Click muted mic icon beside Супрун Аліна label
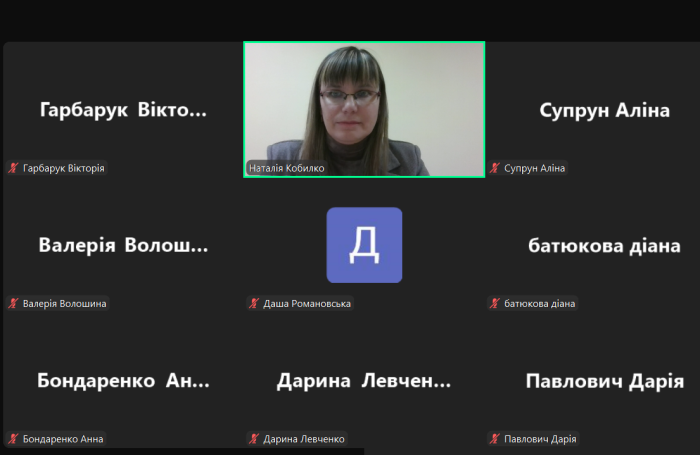Screen dimensions: 700x455 [x=494, y=168]
